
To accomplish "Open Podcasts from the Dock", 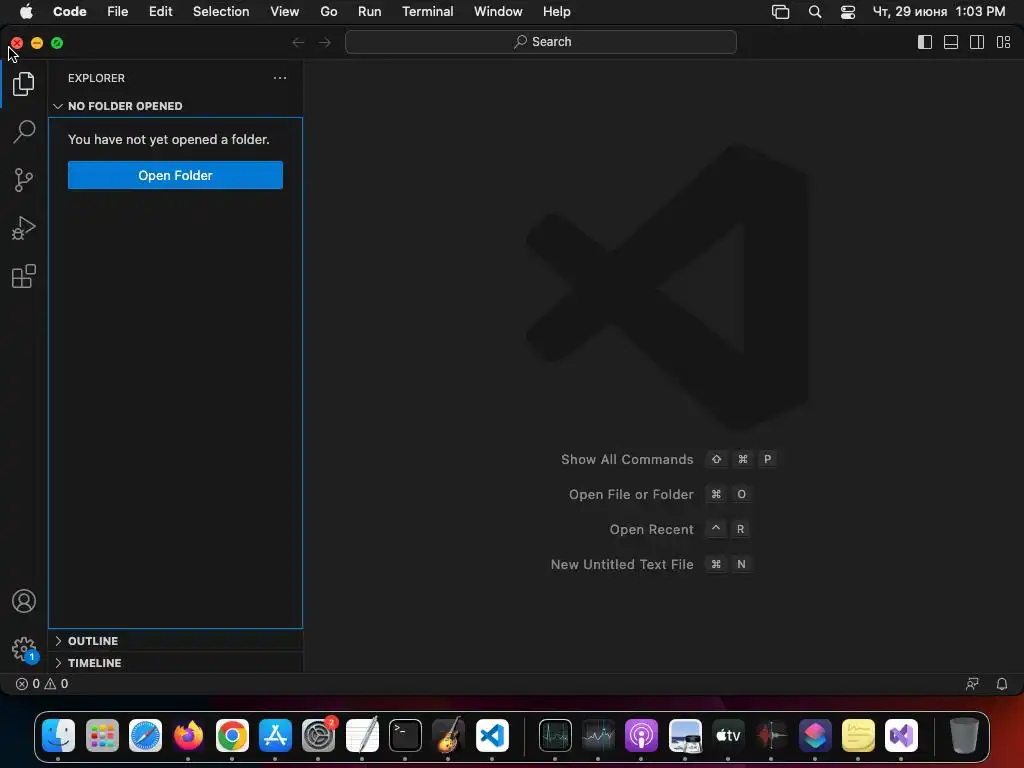I will (x=641, y=735).
